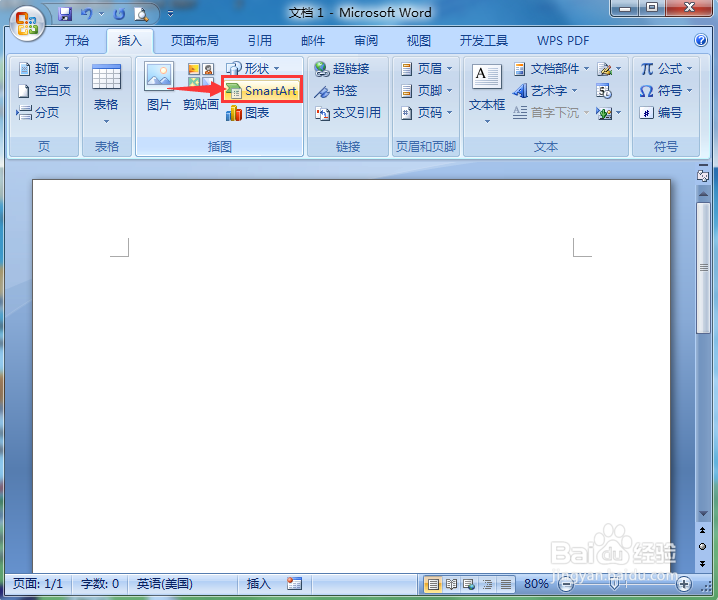
Task: Open the 封面 cover page dropdown
Action: pyautogui.click(x=44, y=69)
